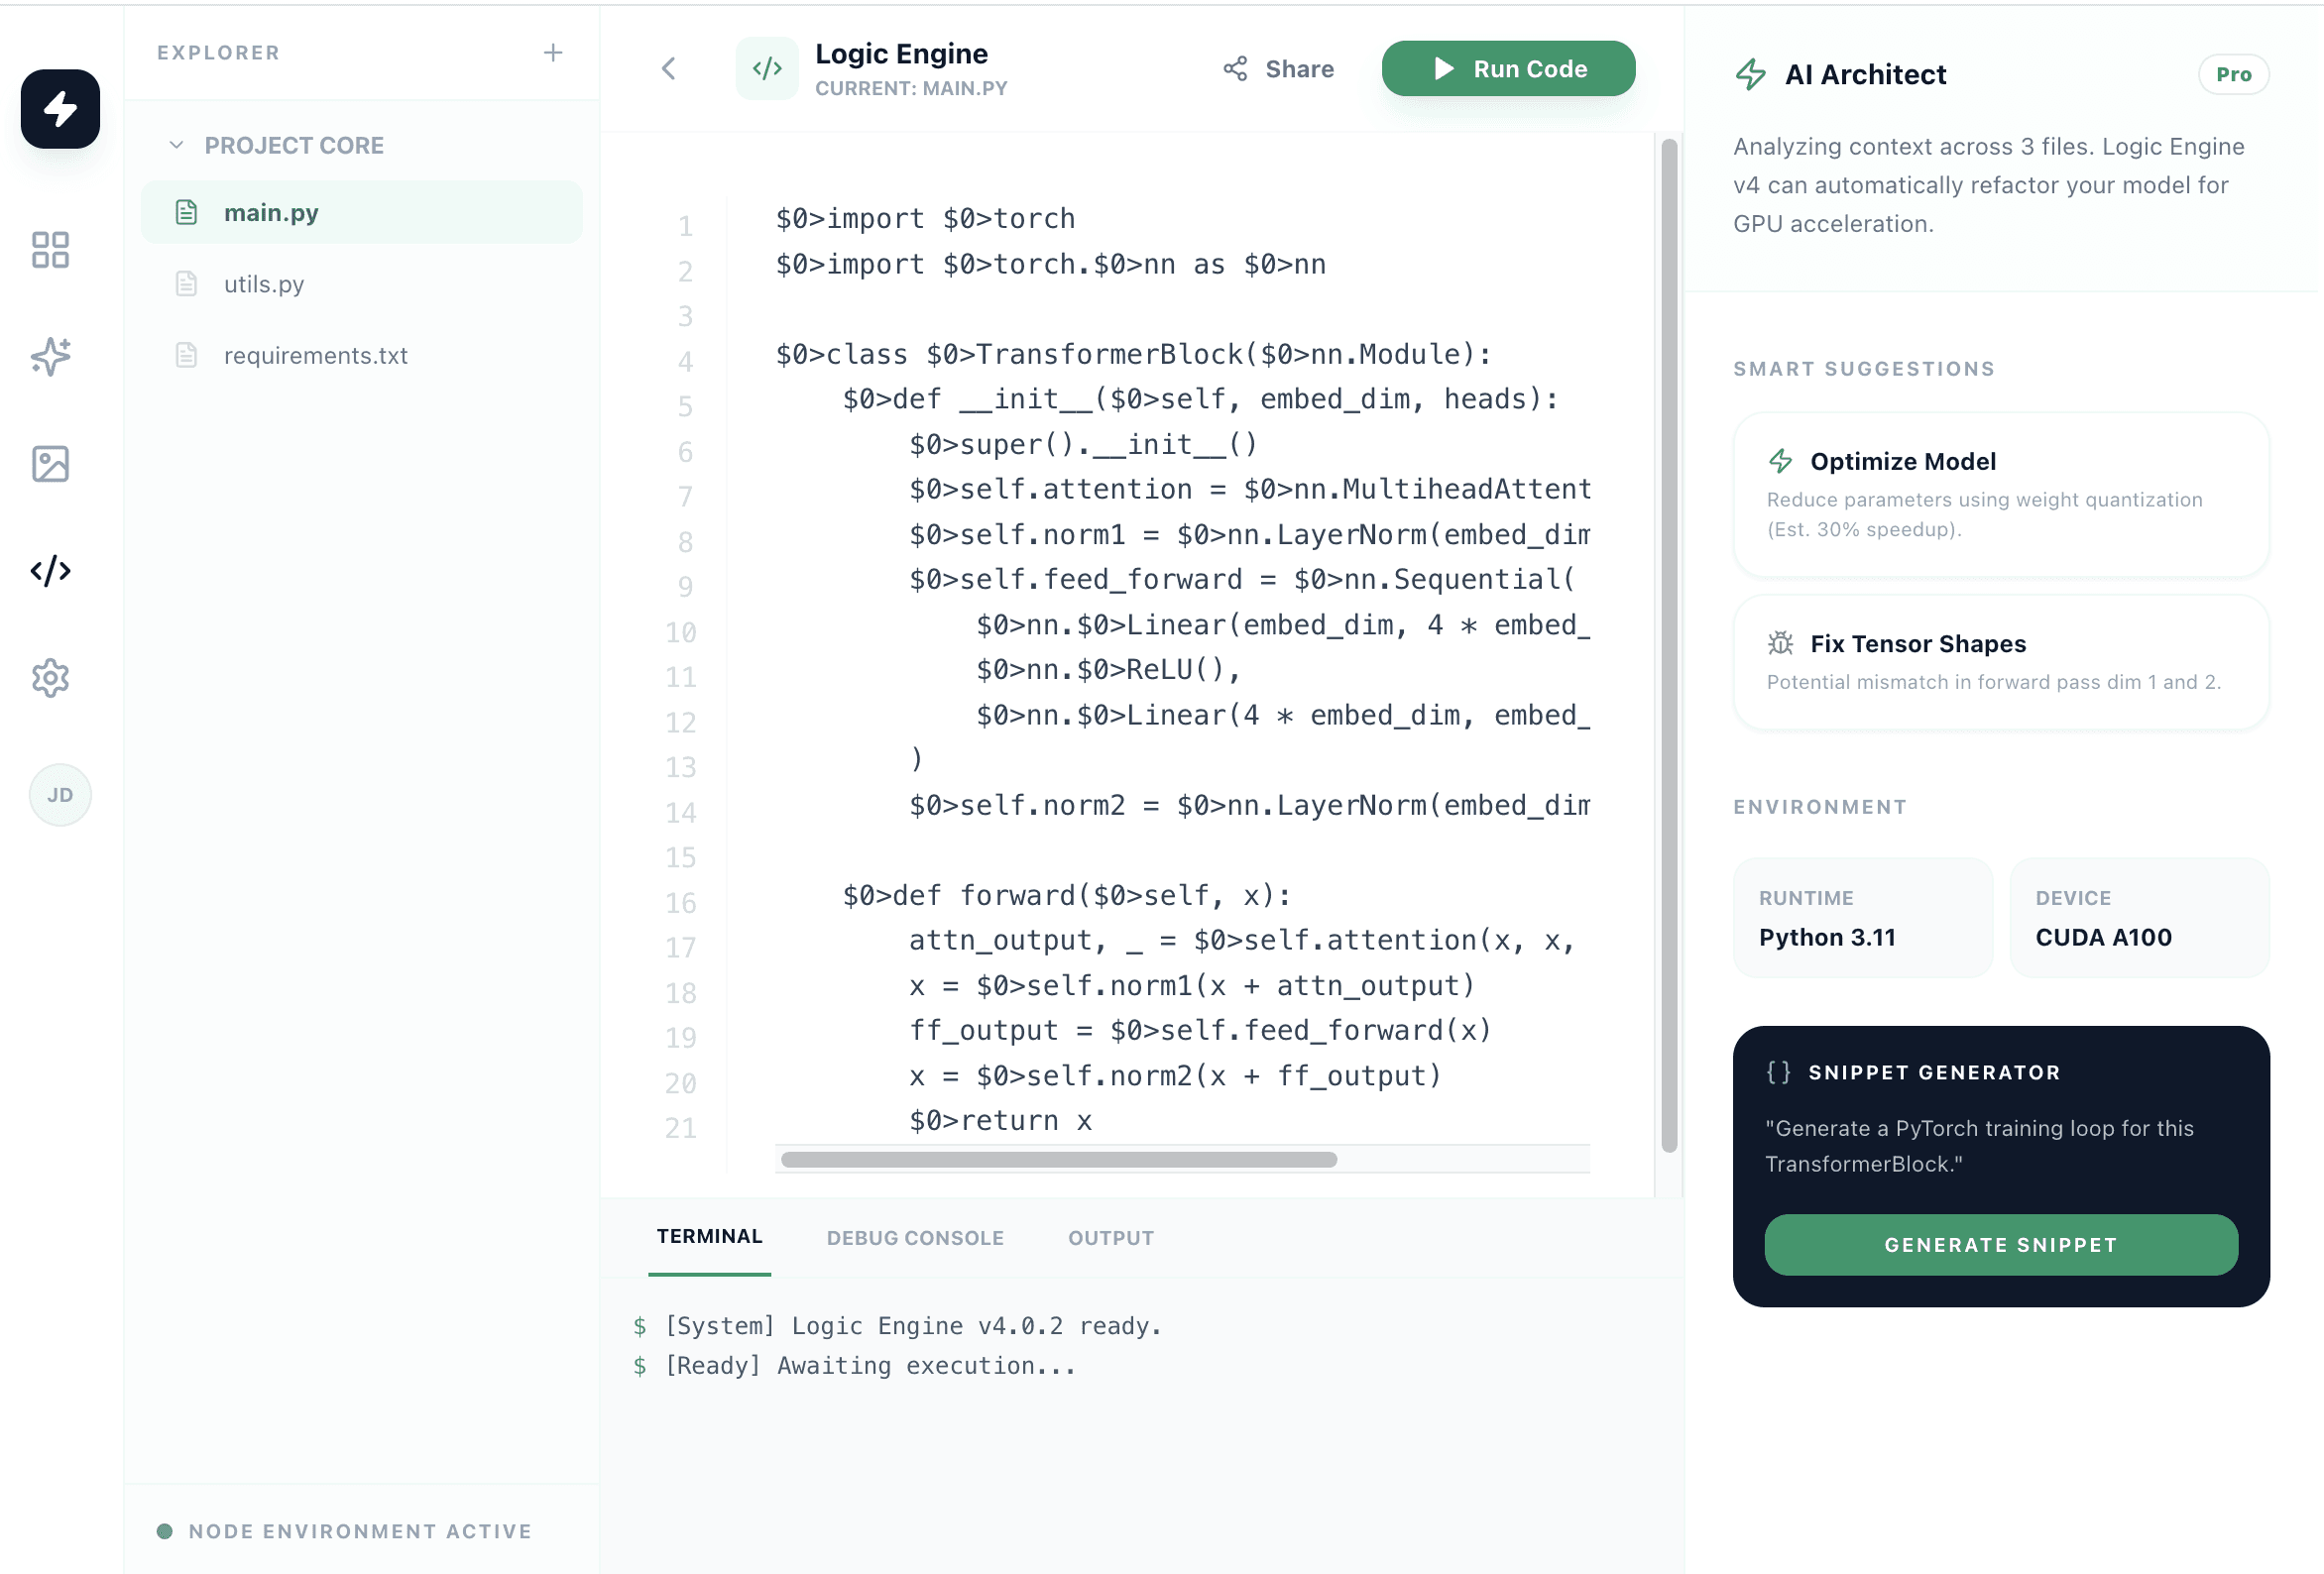Image resolution: width=2324 pixels, height=1574 pixels.
Task: Switch to the Debug Console tab
Action: pos(914,1238)
